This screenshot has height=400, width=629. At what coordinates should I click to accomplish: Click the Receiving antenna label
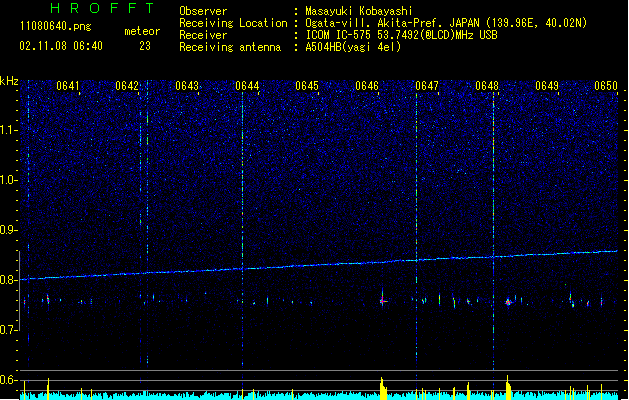(x=230, y=47)
